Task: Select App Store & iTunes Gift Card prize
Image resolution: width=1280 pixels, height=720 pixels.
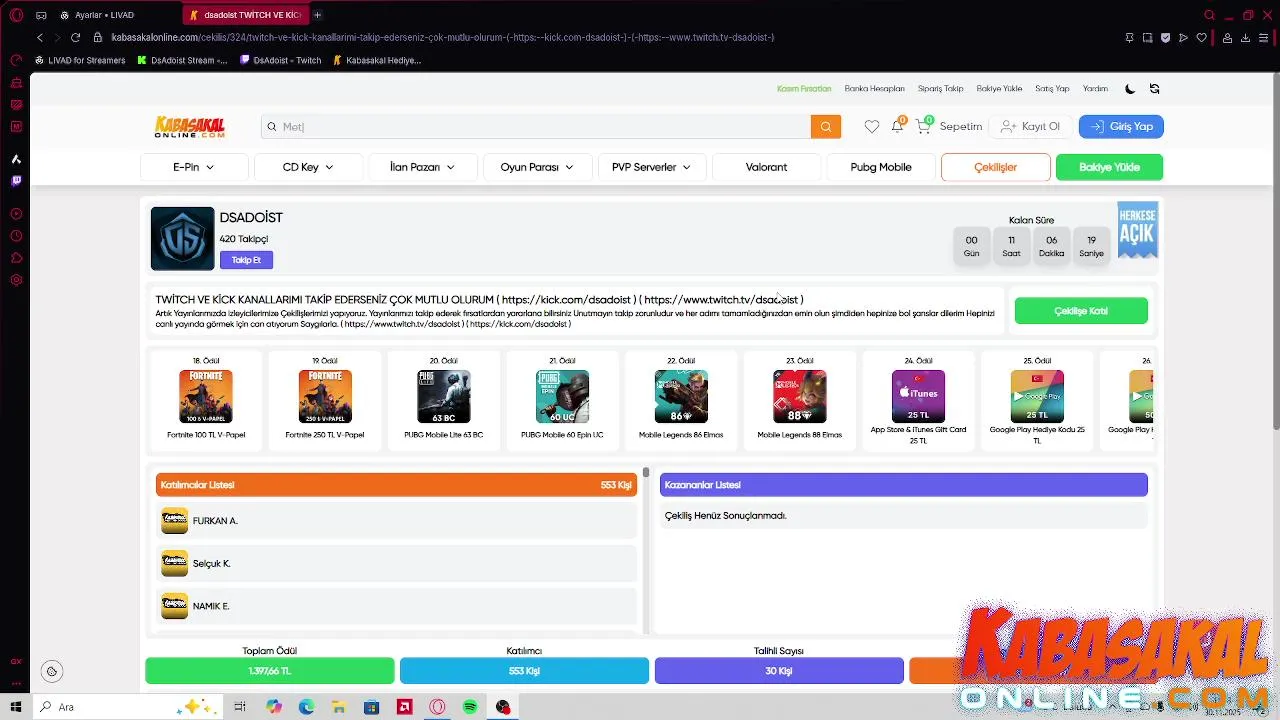Action: pos(918,396)
